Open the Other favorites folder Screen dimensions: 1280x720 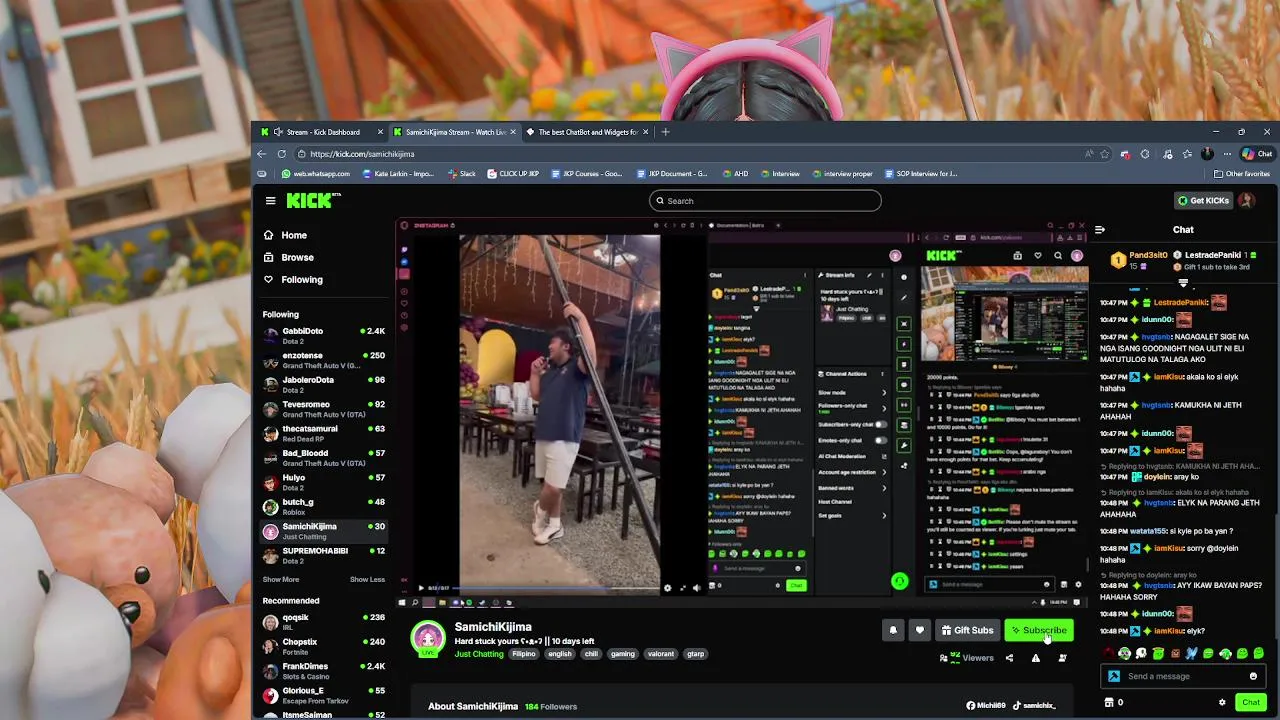1241,174
